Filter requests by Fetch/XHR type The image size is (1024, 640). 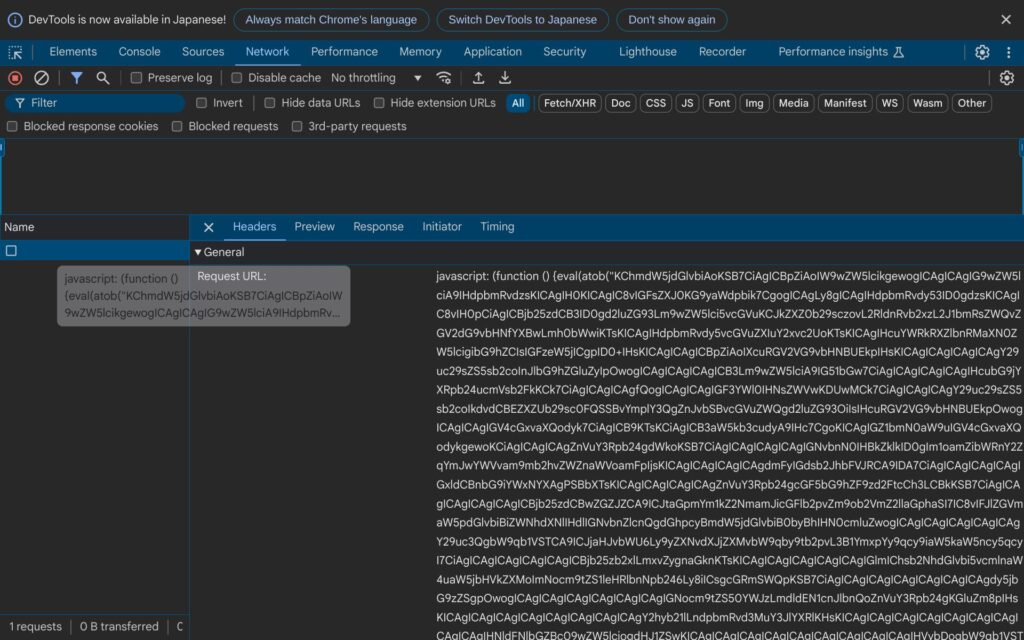570,103
